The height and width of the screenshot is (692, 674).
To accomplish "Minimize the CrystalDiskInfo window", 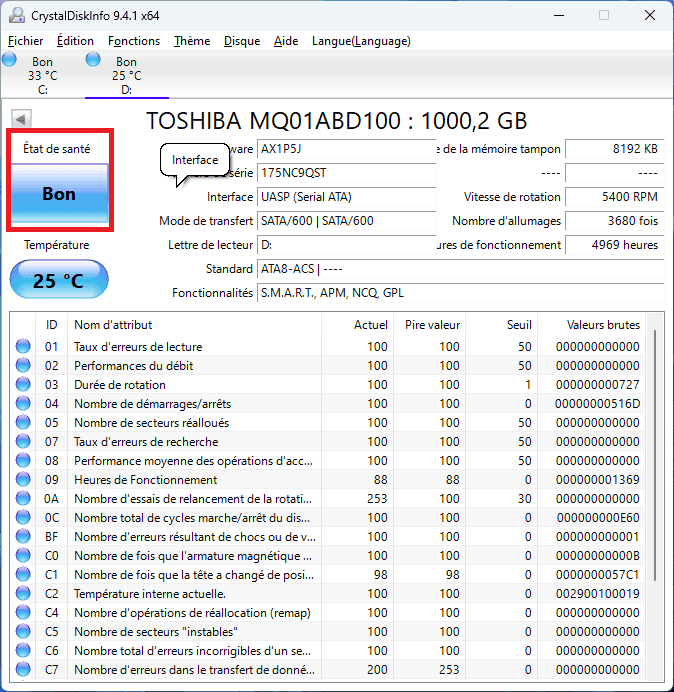I will [x=559, y=15].
